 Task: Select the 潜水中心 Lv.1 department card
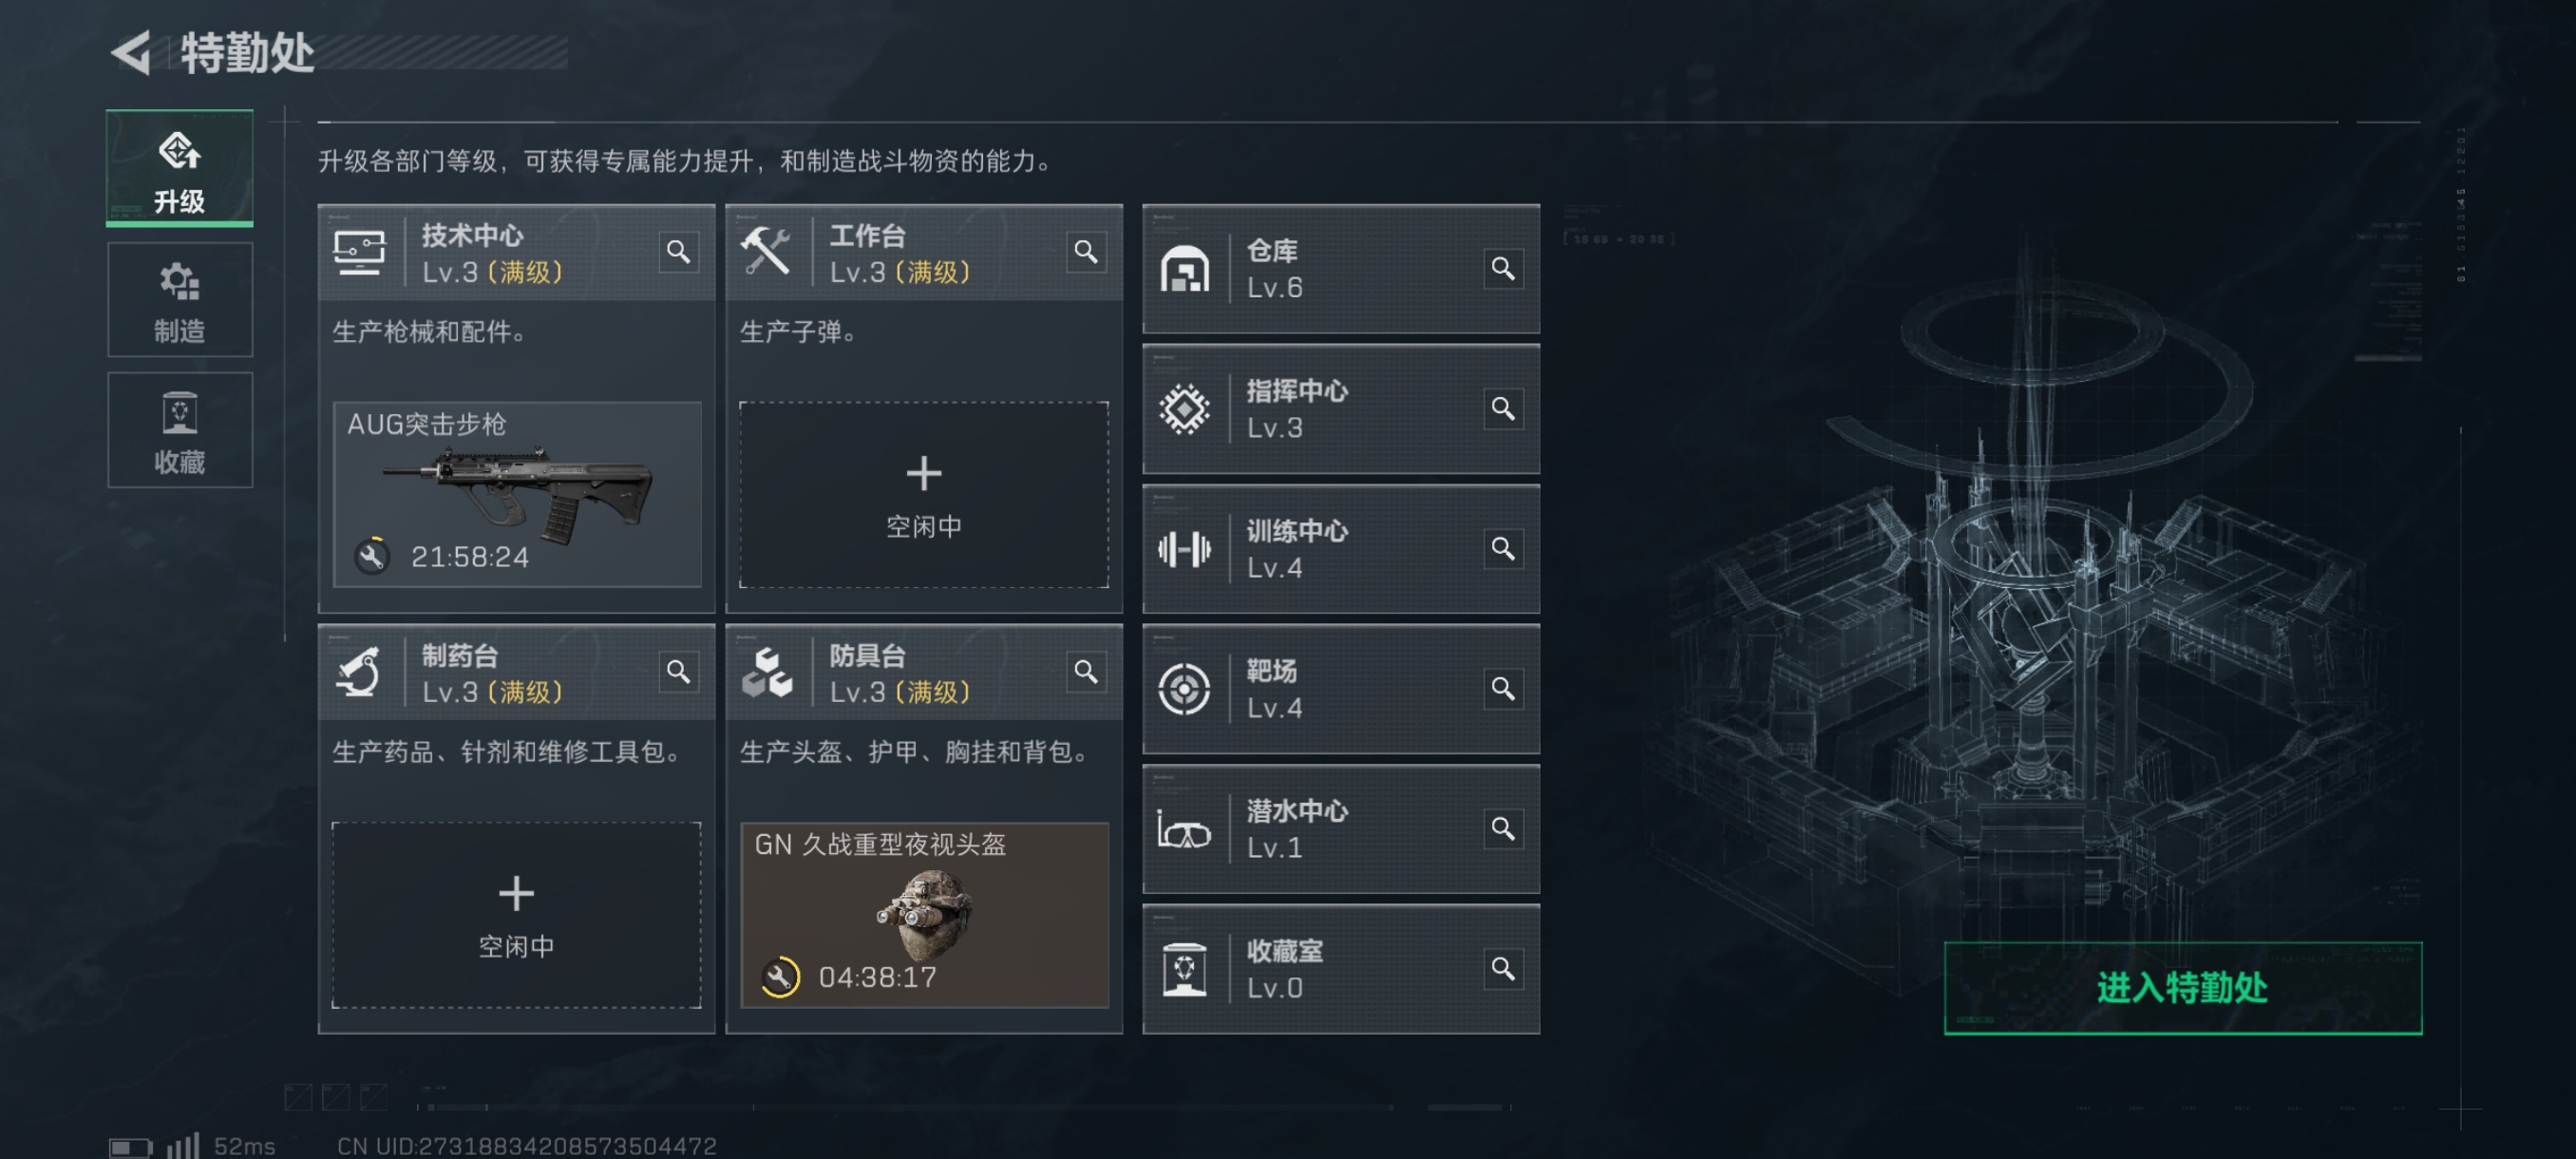tap(1340, 828)
